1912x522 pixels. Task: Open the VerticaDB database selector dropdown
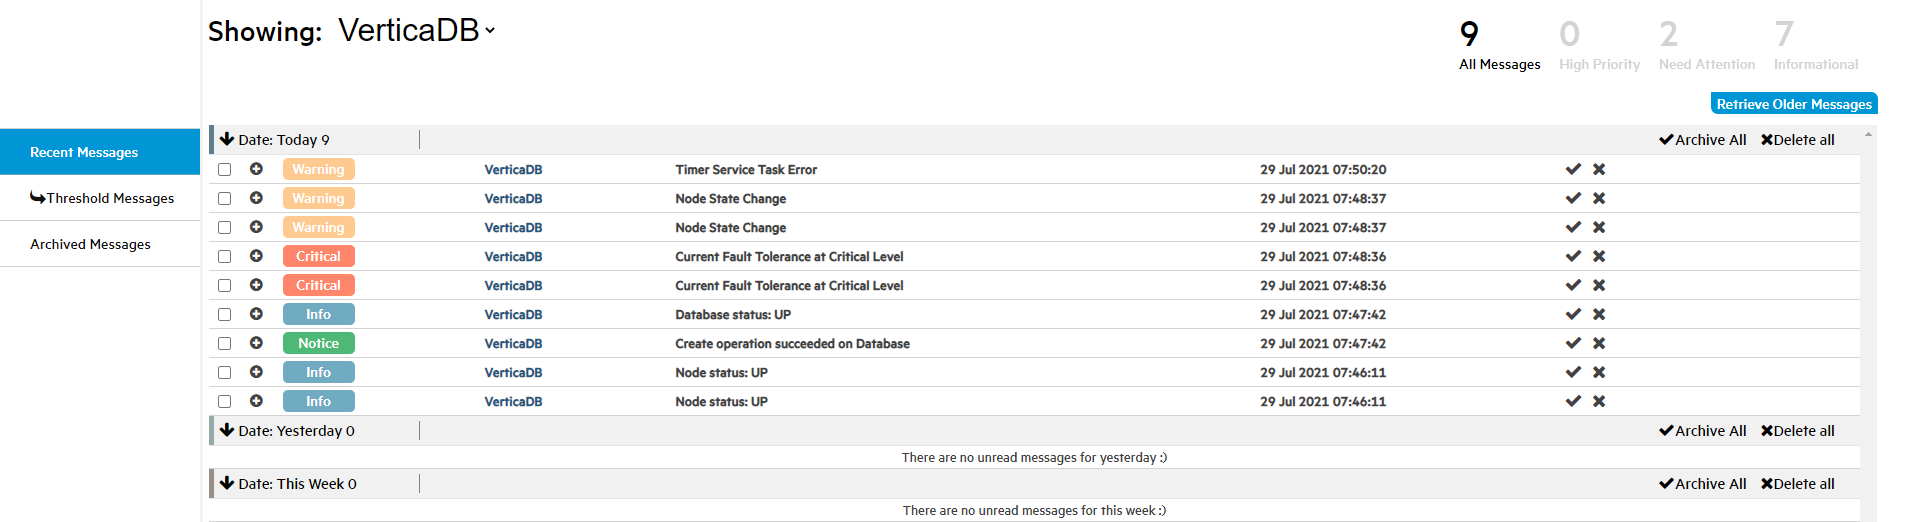point(490,31)
